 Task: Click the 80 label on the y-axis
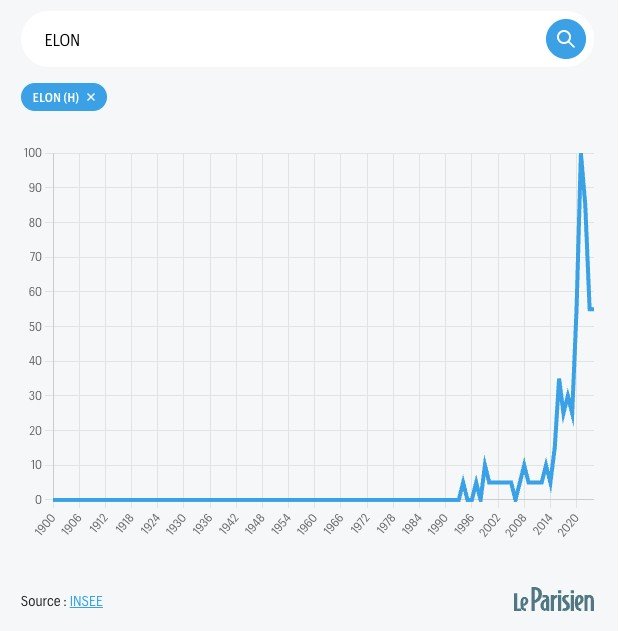35,223
